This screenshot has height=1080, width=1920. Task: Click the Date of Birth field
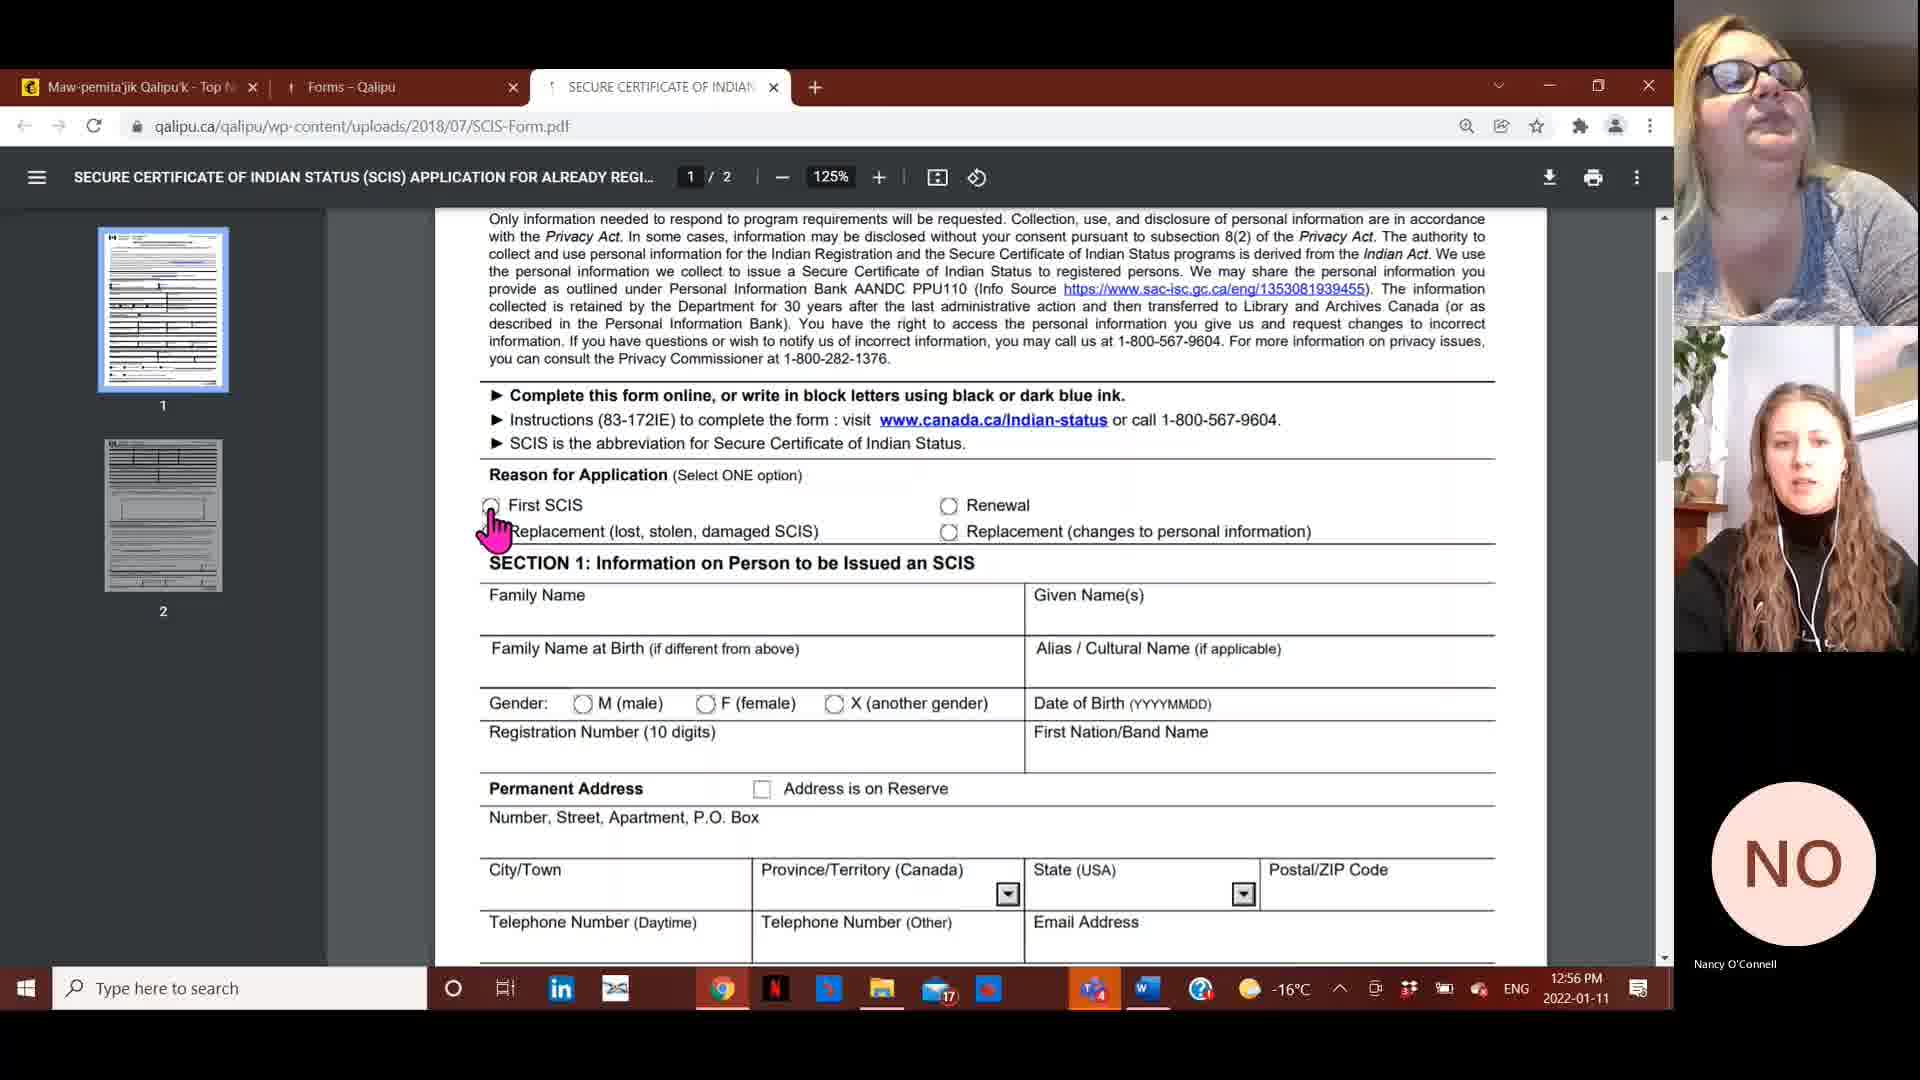tap(1260, 704)
